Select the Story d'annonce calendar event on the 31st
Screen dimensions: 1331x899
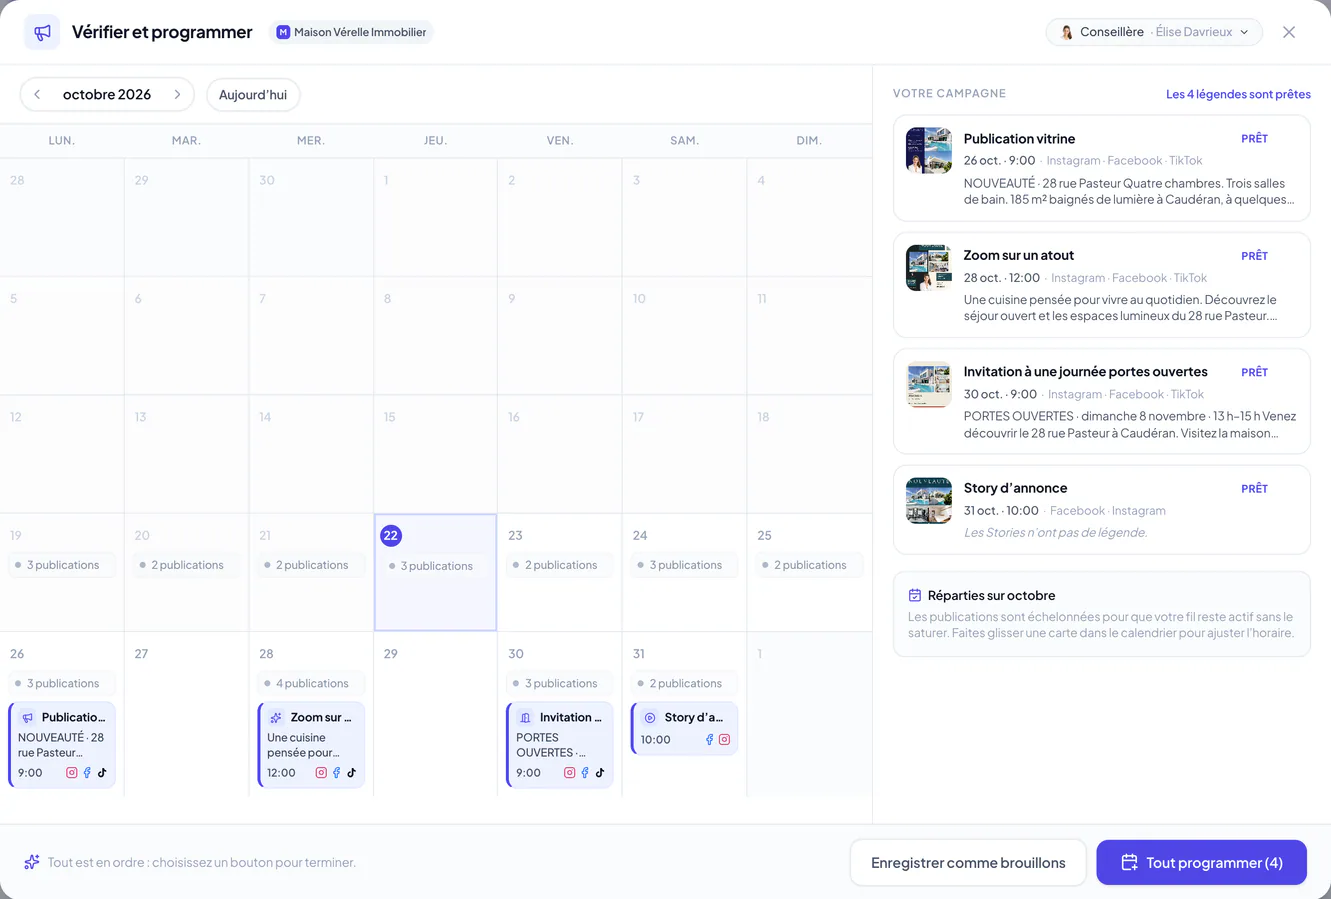(x=684, y=728)
